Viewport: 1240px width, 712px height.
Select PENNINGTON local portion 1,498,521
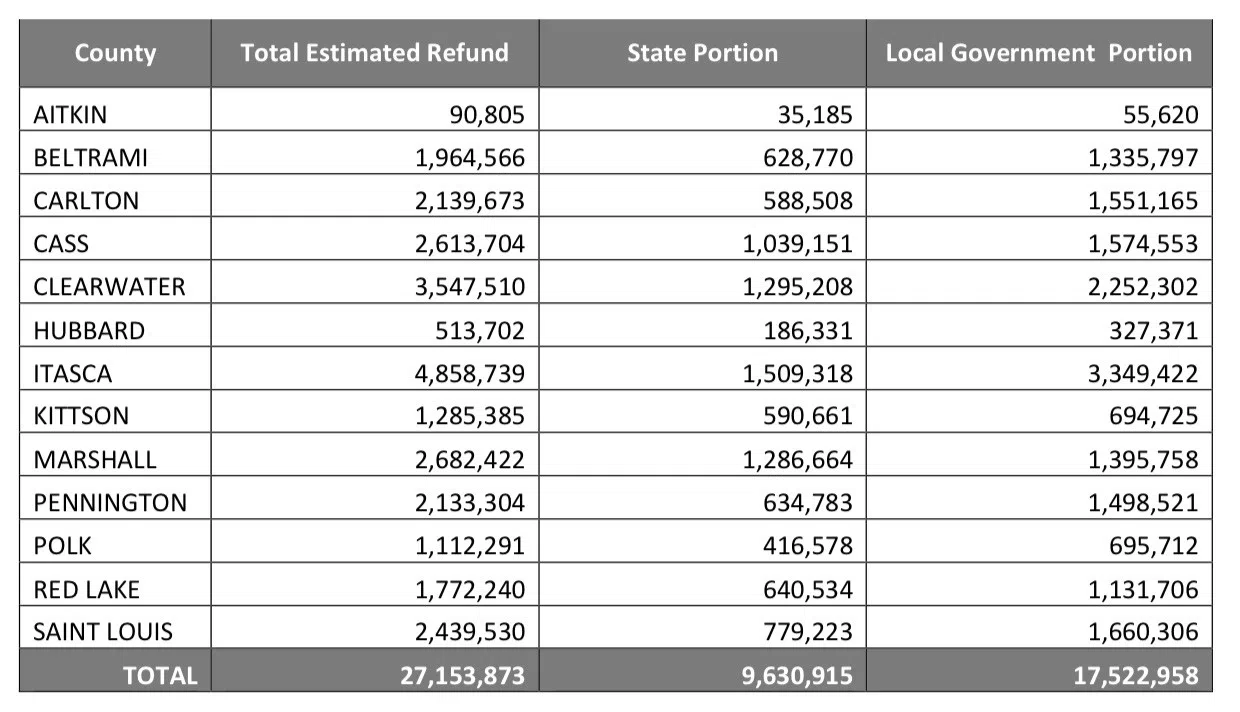1142,503
